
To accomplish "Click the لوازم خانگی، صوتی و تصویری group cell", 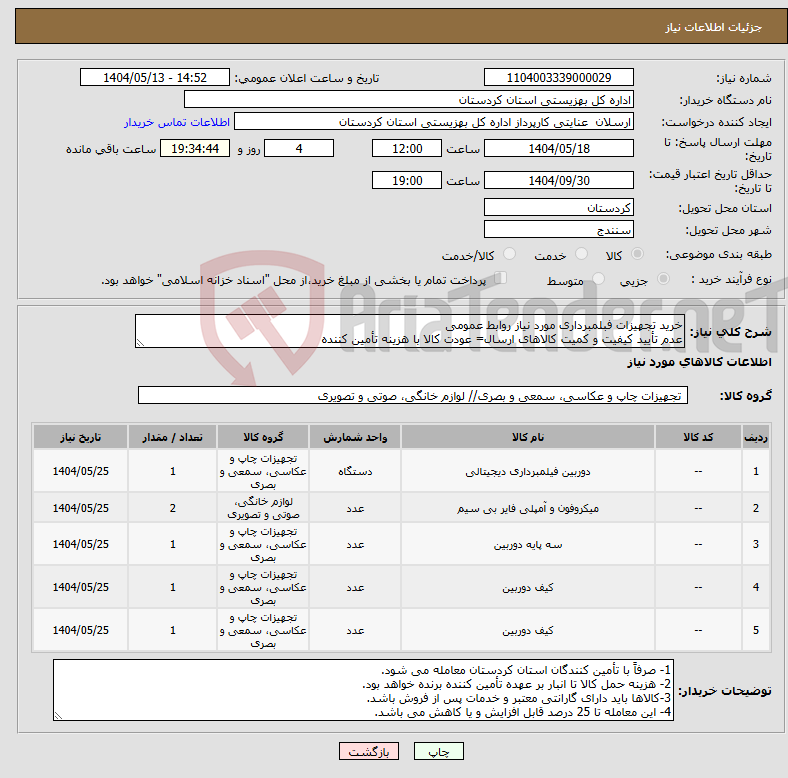I will click(263, 508).
